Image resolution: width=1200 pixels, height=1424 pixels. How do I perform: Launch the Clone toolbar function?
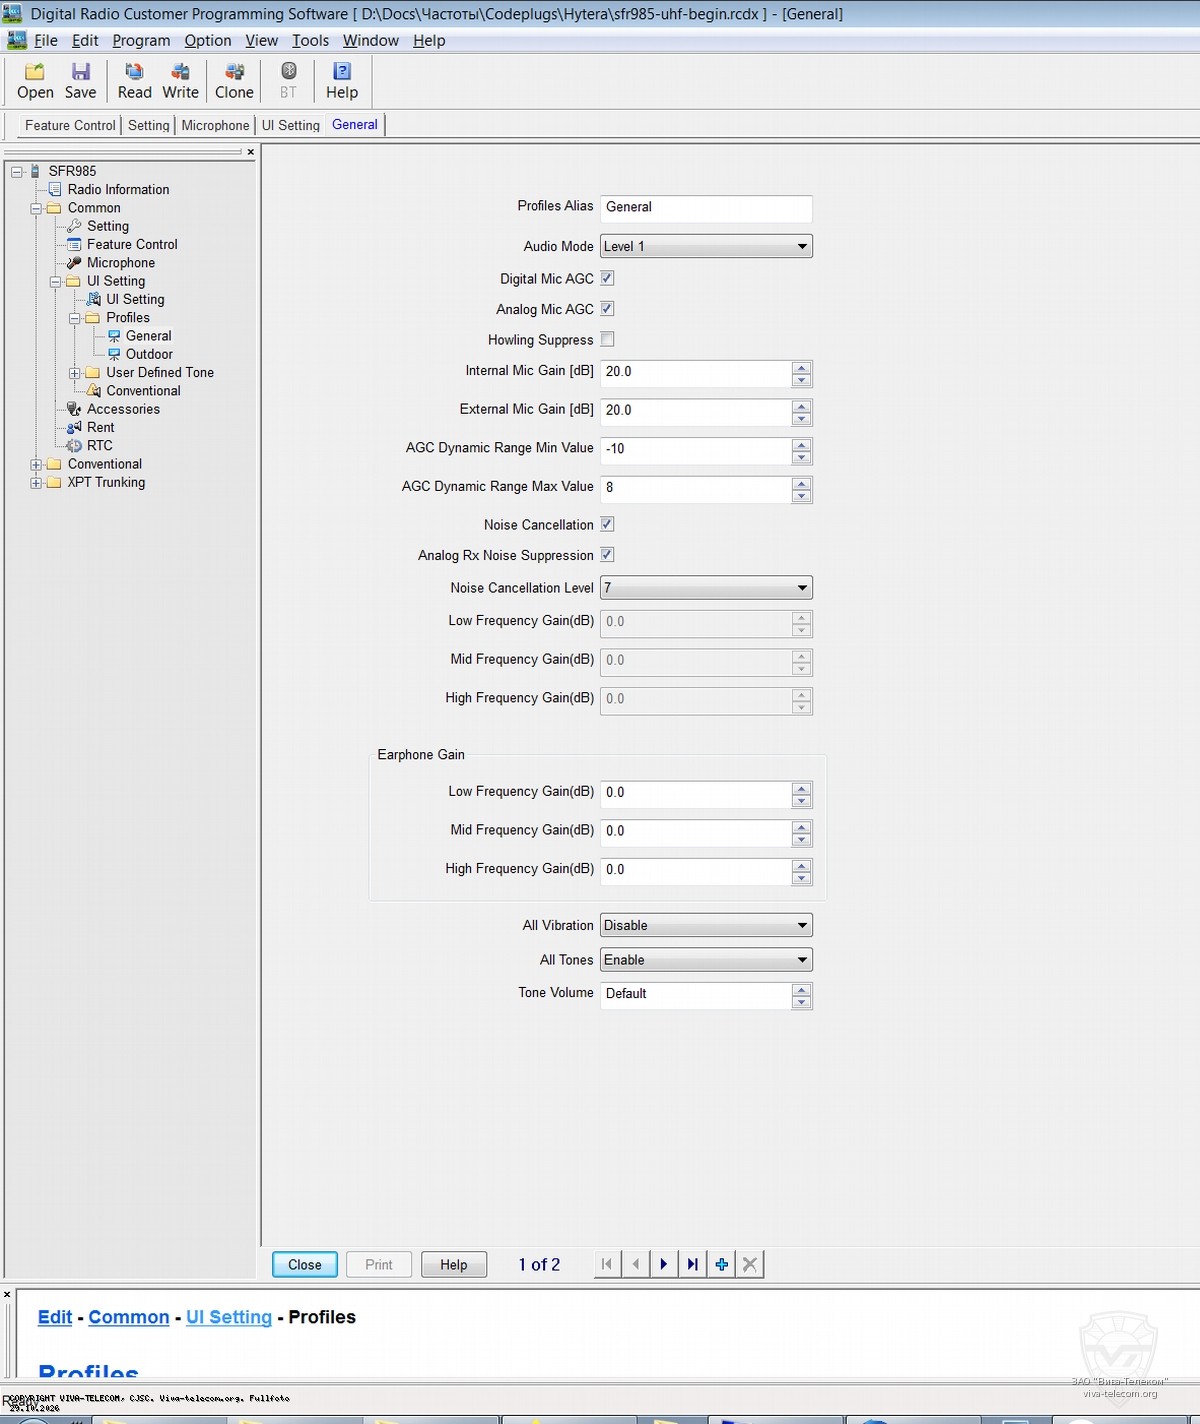click(x=234, y=80)
